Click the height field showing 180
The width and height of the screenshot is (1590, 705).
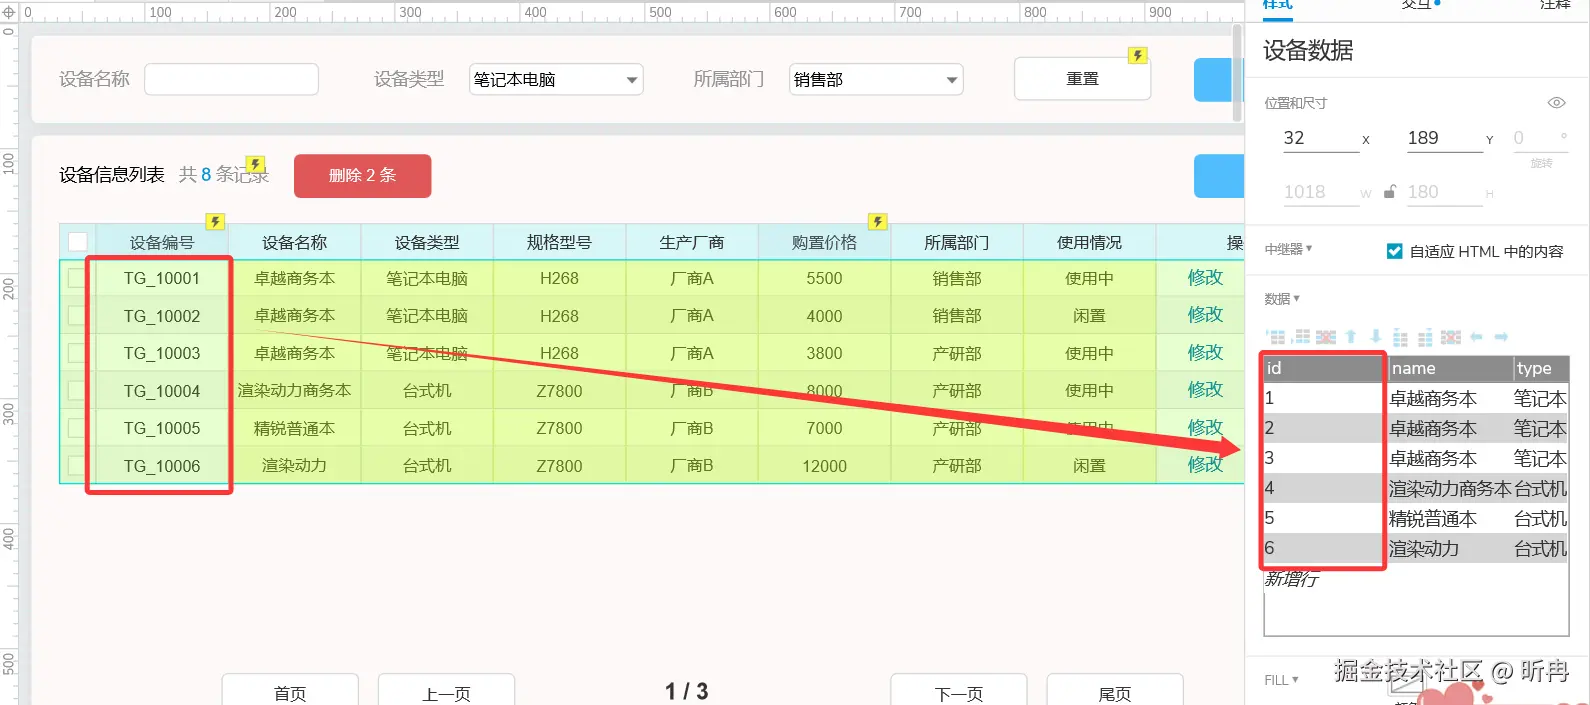pos(1445,192)
